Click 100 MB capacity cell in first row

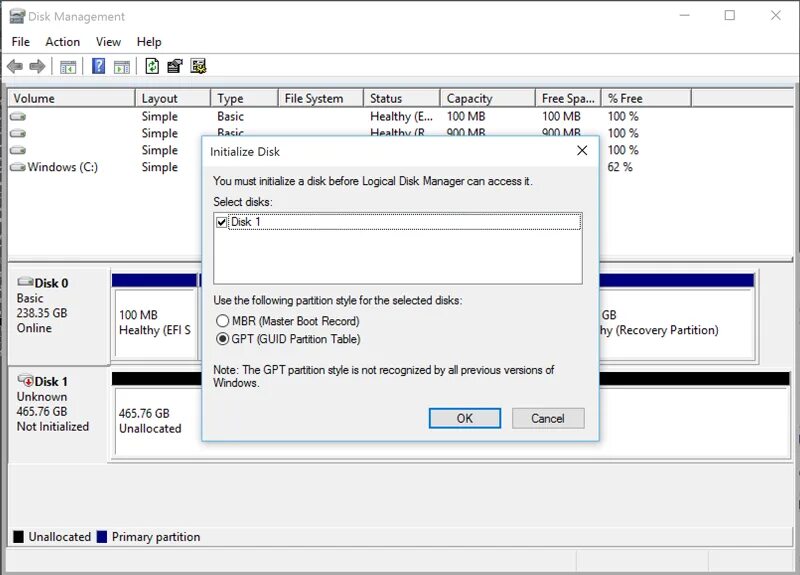tap(466, 117)
